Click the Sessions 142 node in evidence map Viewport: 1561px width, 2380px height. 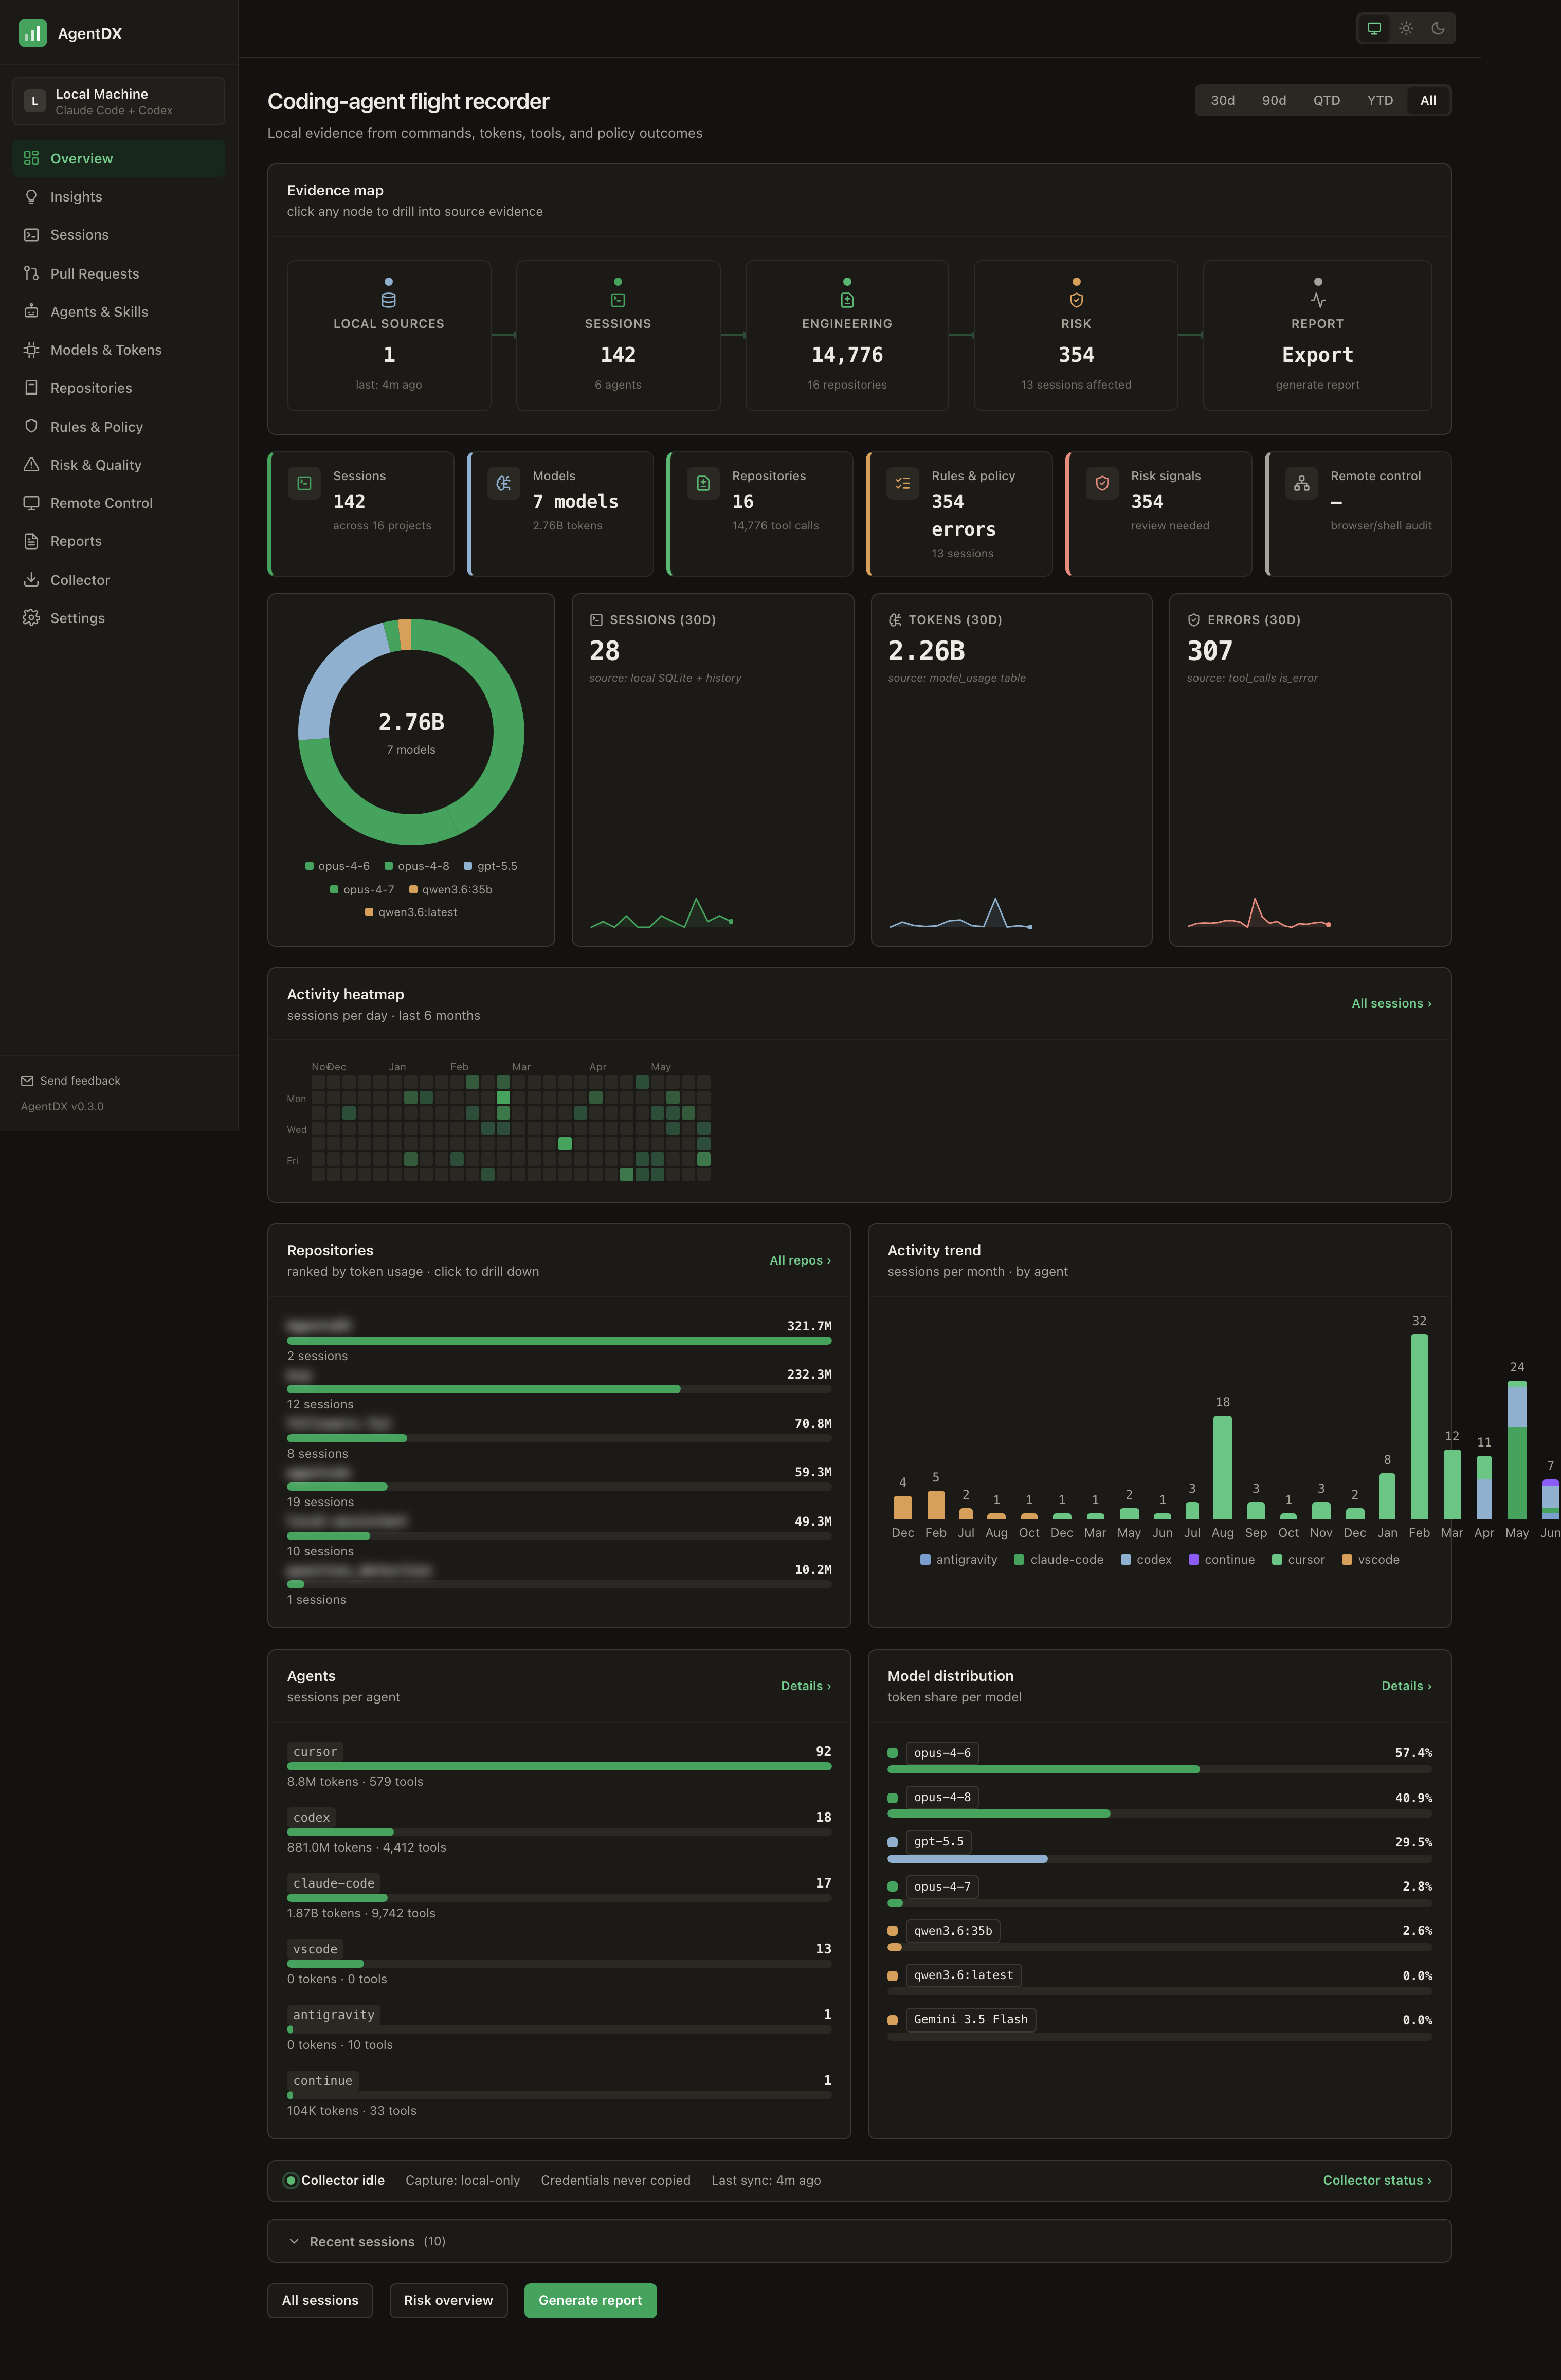click(x=618, y=336)
